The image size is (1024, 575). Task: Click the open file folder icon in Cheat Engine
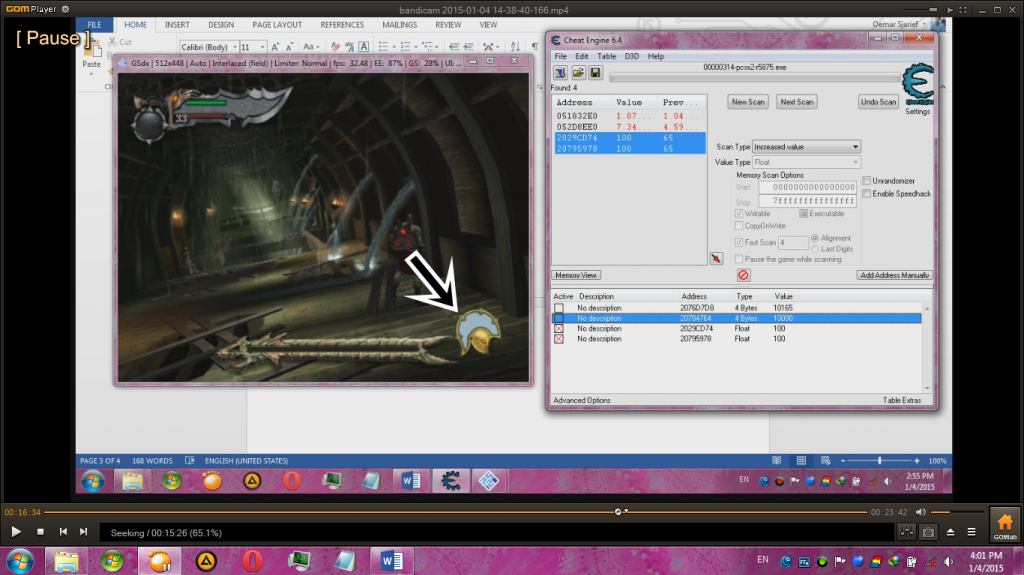[x=578, y=73]
